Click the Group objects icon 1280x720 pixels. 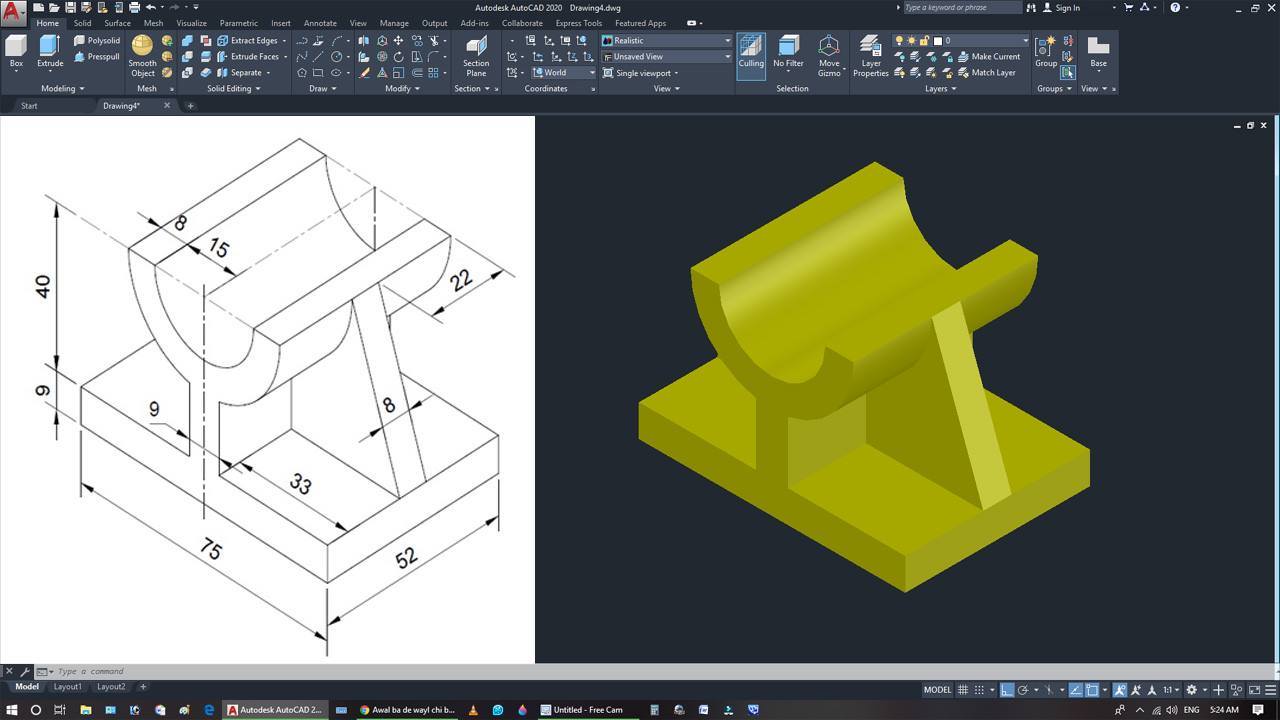[x=1046, y=52]
